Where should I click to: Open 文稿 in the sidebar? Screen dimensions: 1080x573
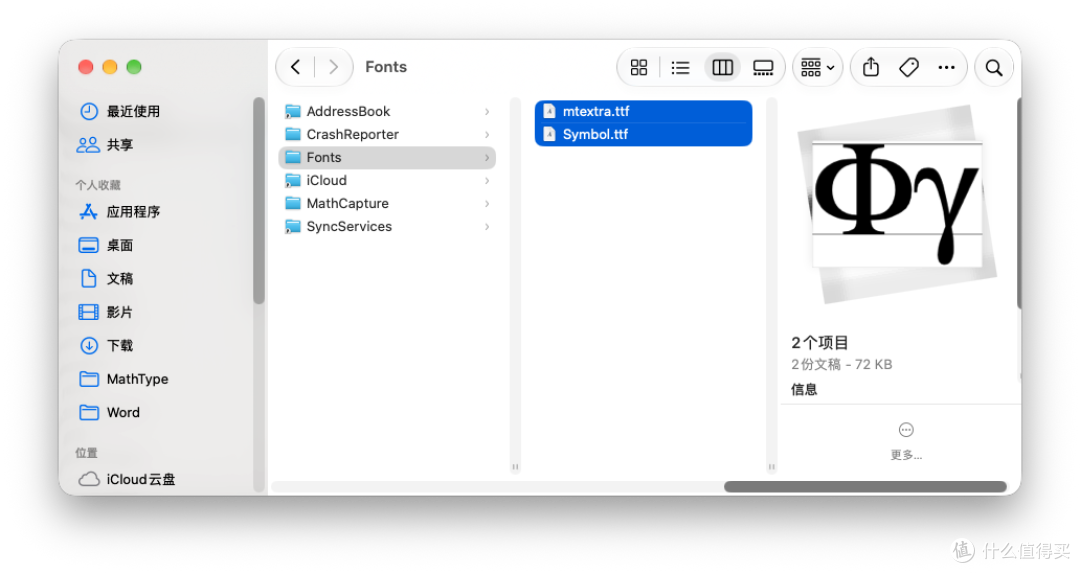click(107, 278)
